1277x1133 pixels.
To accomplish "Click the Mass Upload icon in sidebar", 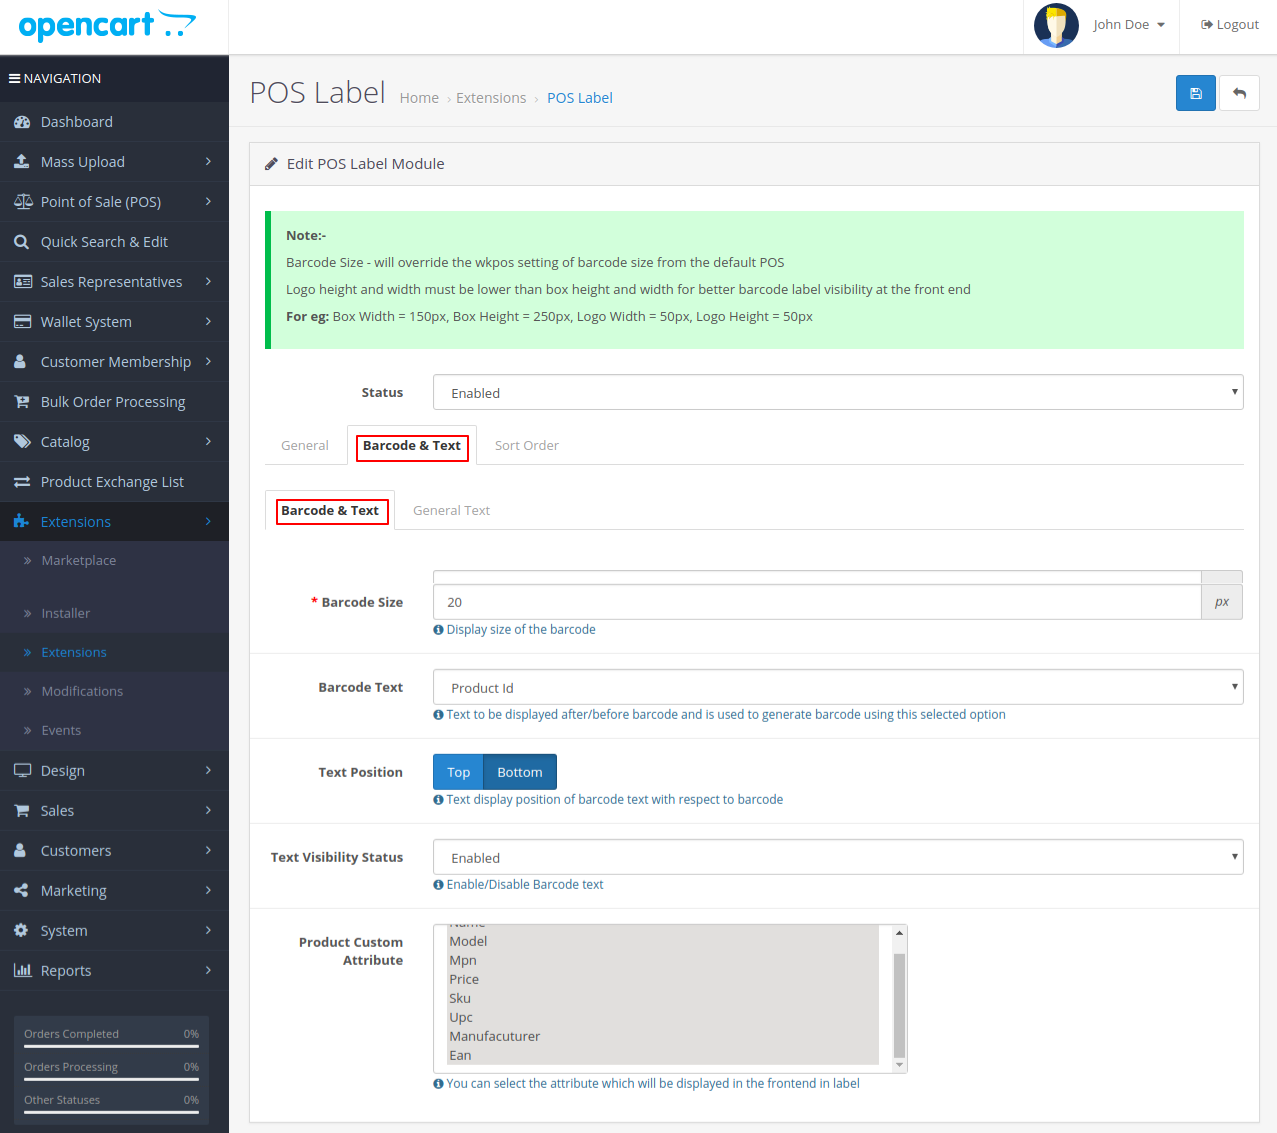I will pos(22,162).
